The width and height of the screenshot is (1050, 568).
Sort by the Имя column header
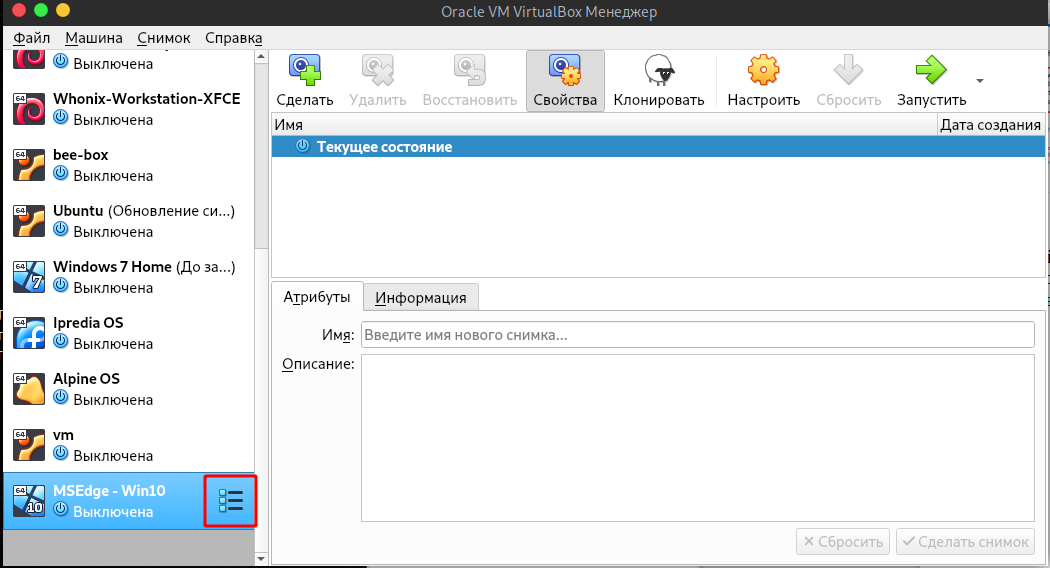tap(604, 125)
